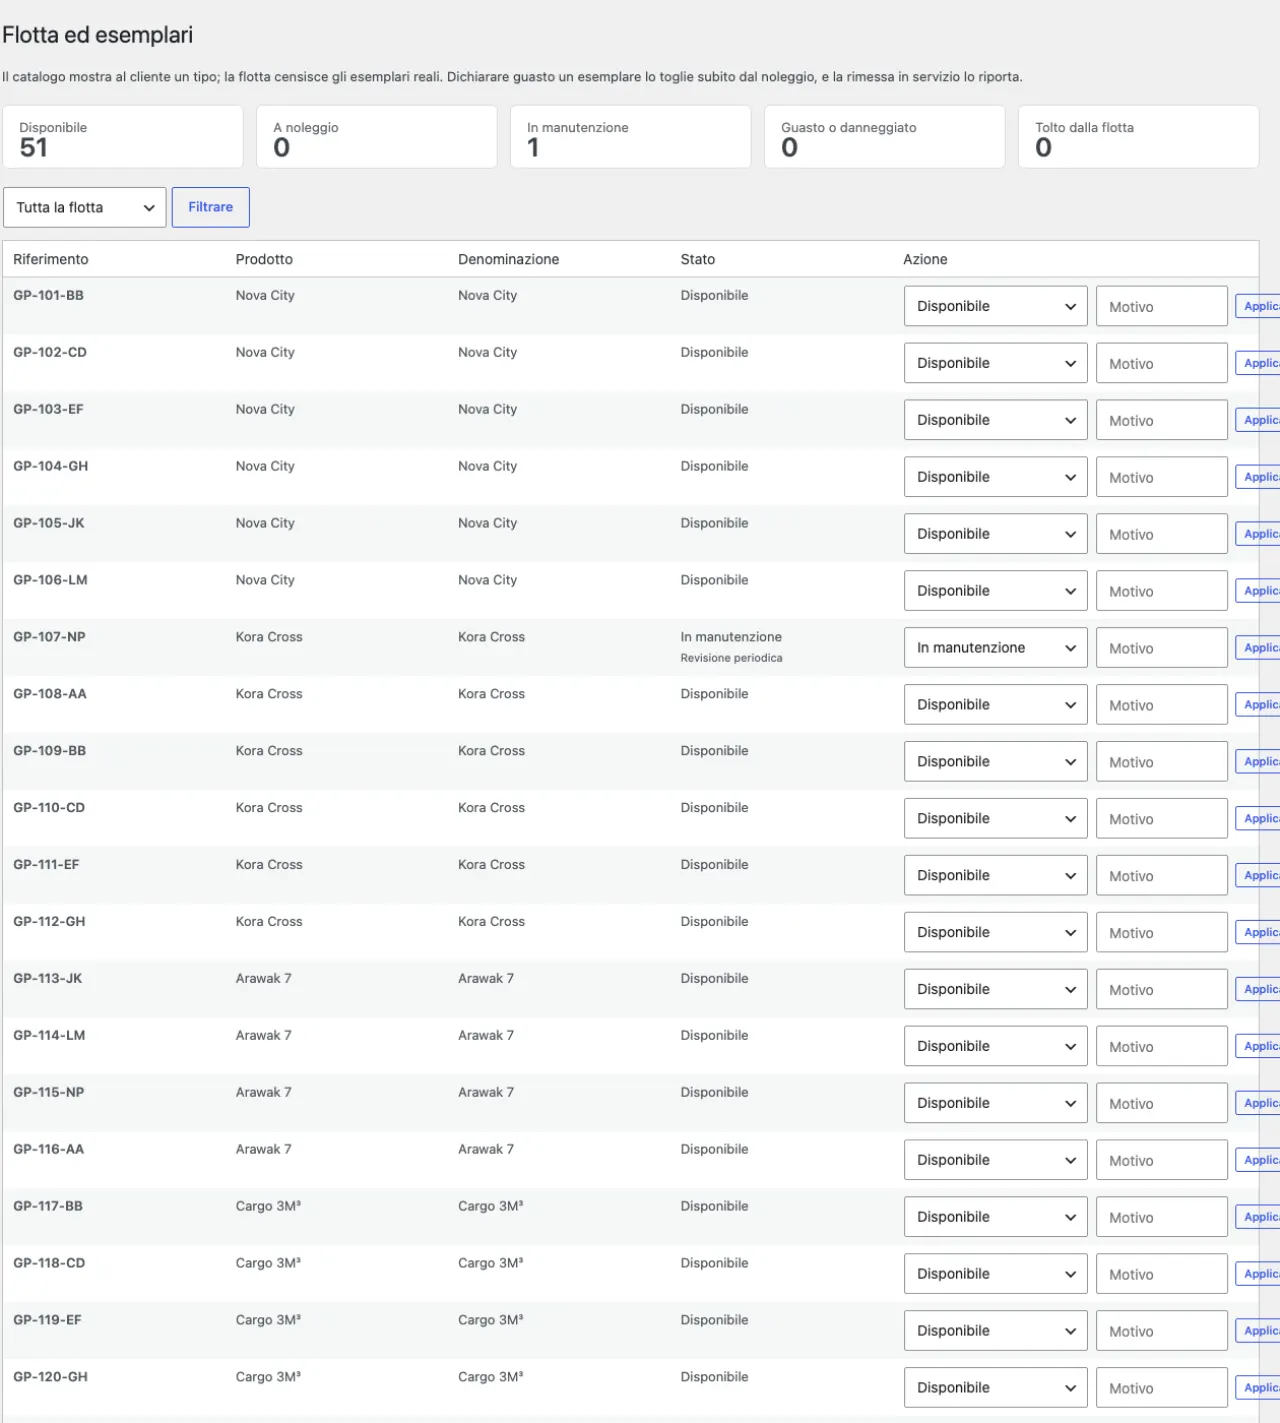This screenshot has width=1280, height=1423.
Task: Apply action for GP-101-BB row
Action: [x=1258, y=306]
